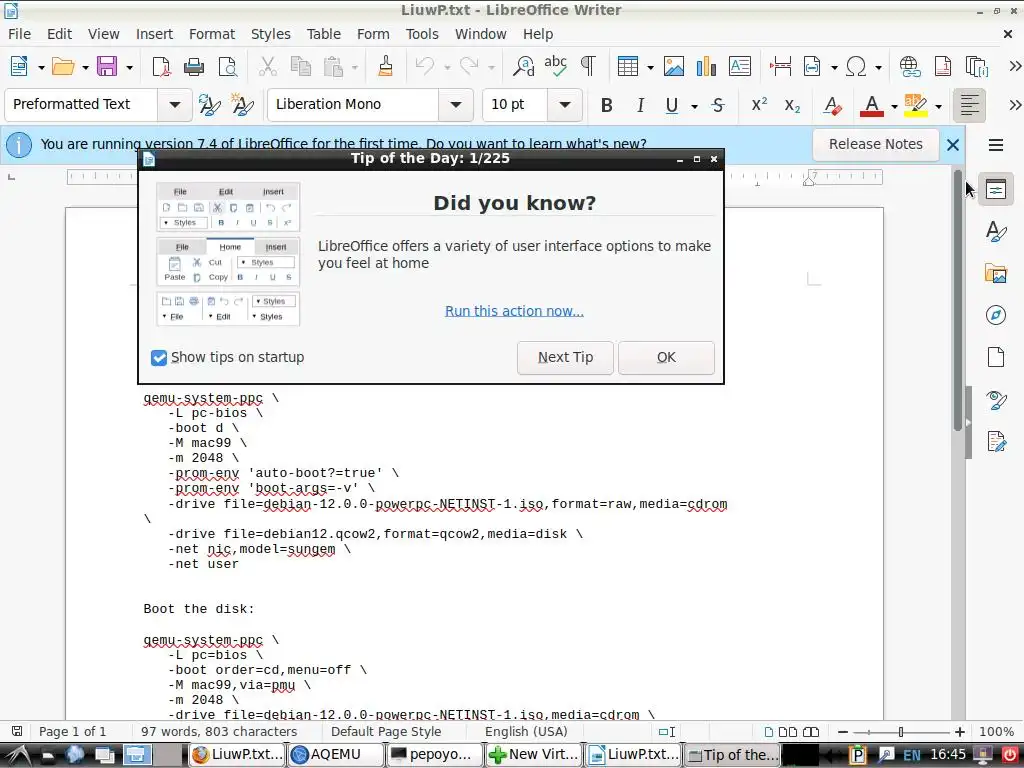This screenshot has width=1024, height=768.
Task: Toggle Underline formatting
Action: tap(671, 105)
